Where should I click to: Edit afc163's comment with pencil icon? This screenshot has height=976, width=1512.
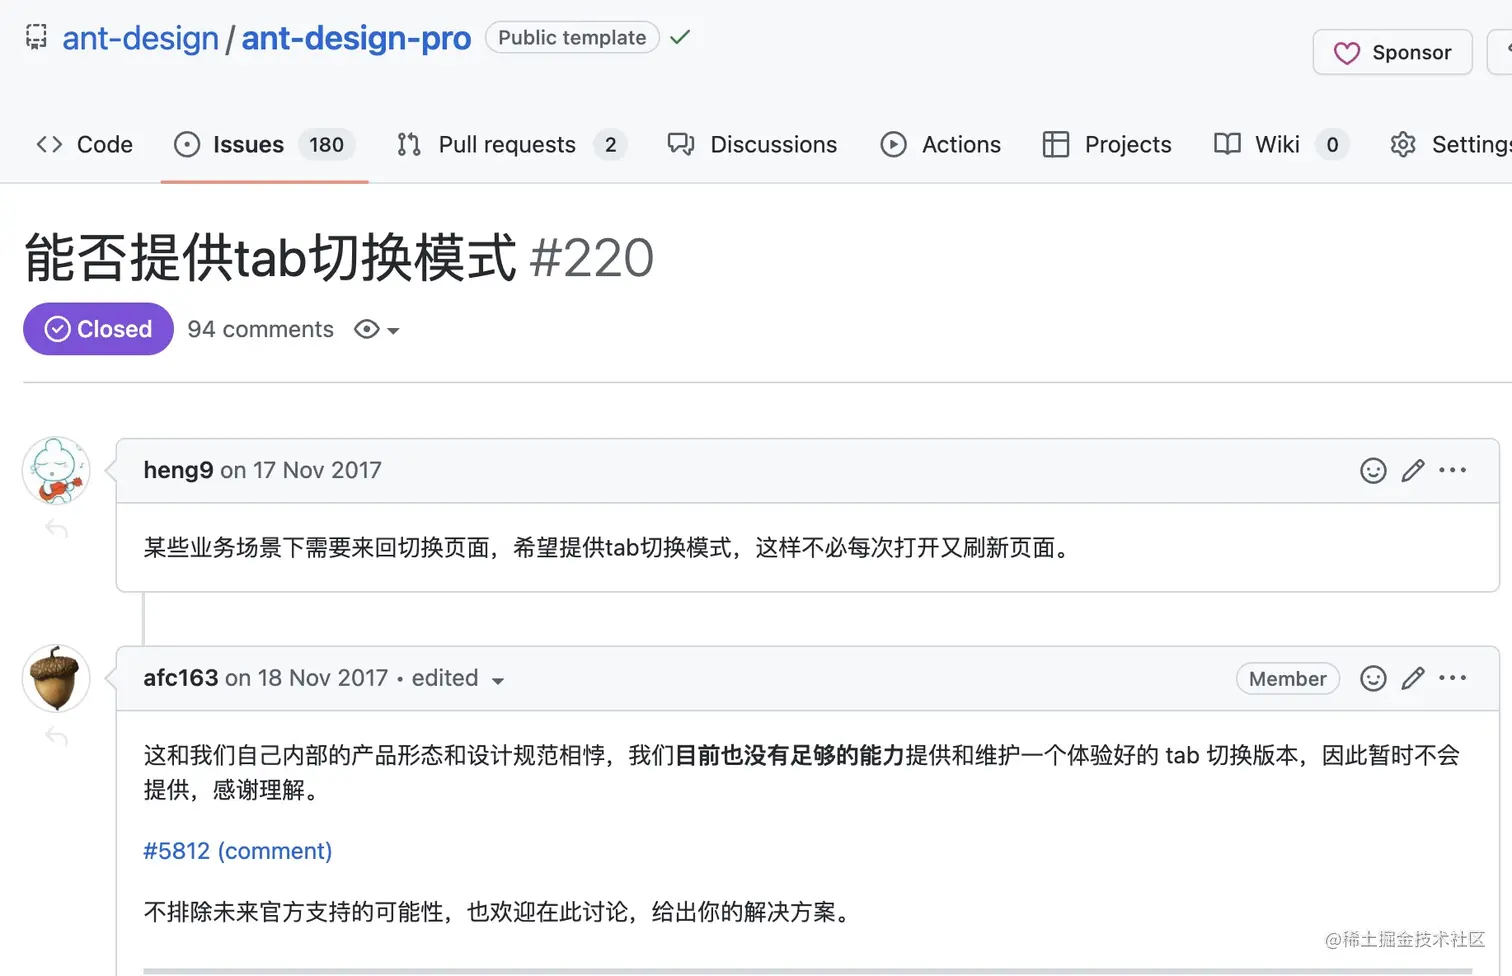click(1413, 678)
